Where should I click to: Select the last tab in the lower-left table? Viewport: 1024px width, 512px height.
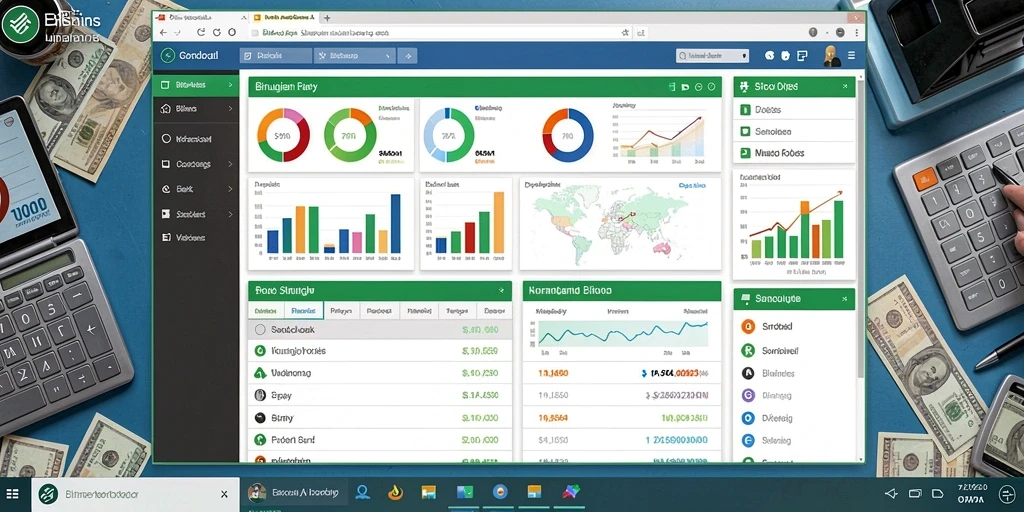point(494,311)
